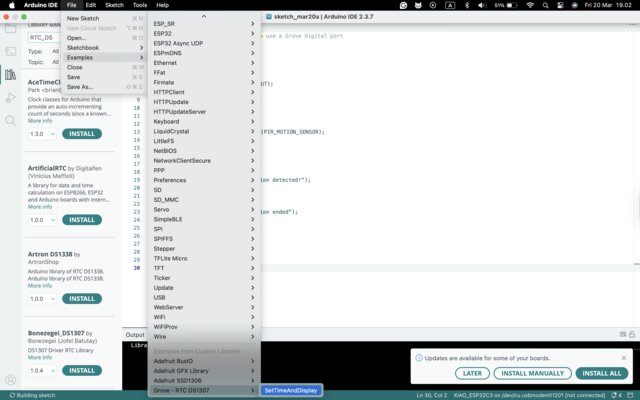This screenshot has height=400, width=640.
Task: Install the Bonezegei_DS1307 library
Action: tap(82, 371)
